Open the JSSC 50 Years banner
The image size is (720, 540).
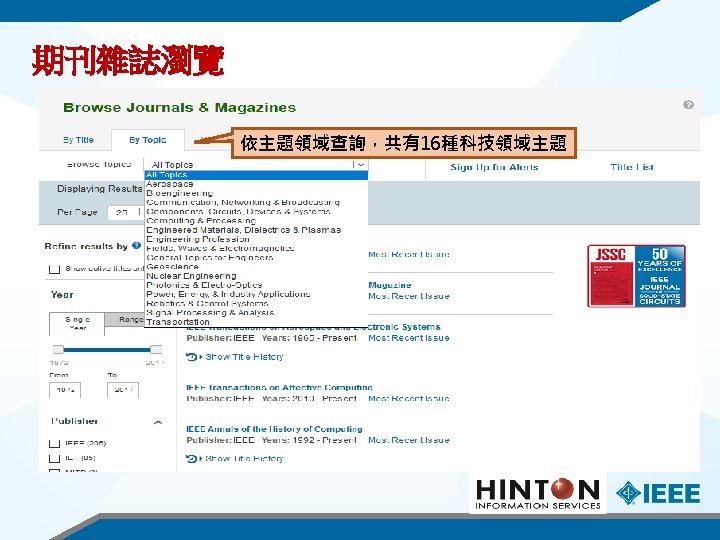click(636, 276)
